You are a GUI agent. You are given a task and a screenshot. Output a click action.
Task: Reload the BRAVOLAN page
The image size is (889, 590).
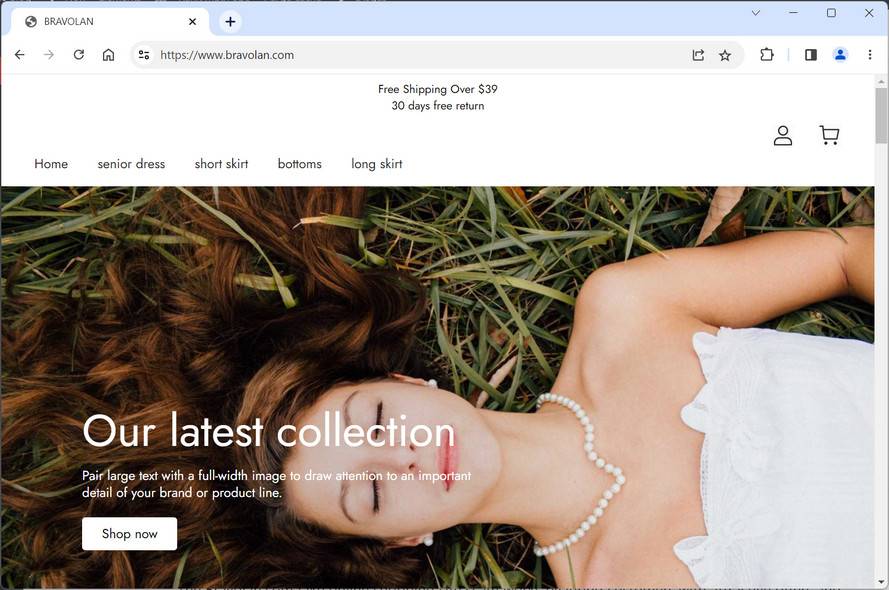pos(79,55)
